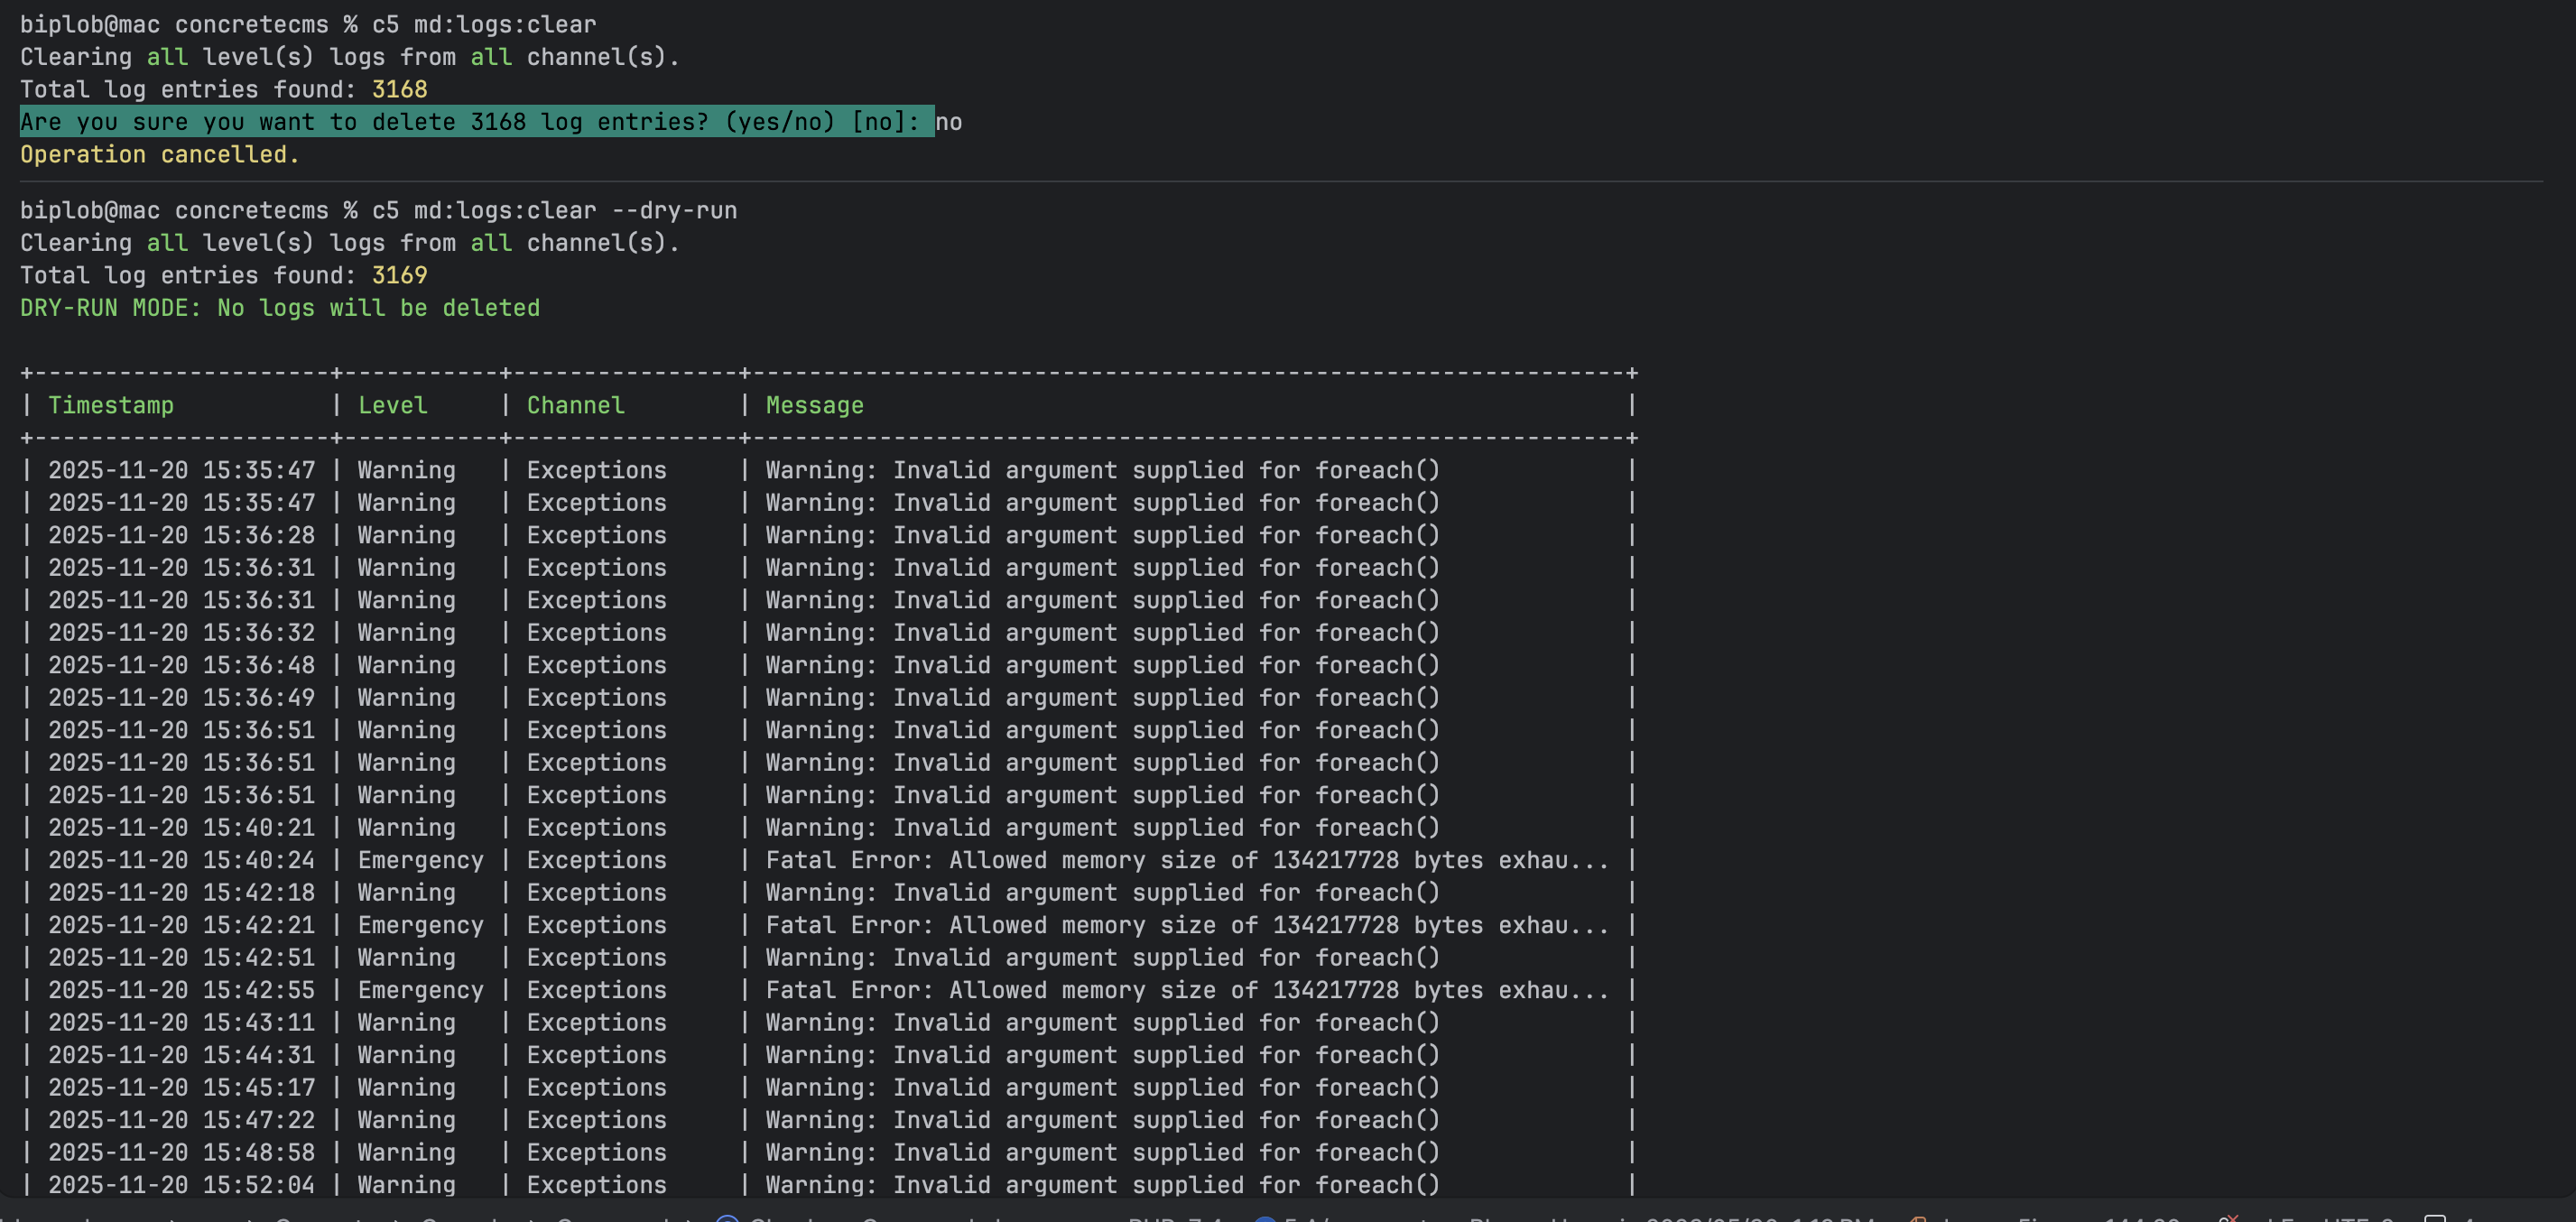The image size is (2576, 1222).
Task: Click the Fatal Error message at 15:42:21
Action: point(1187,925)
